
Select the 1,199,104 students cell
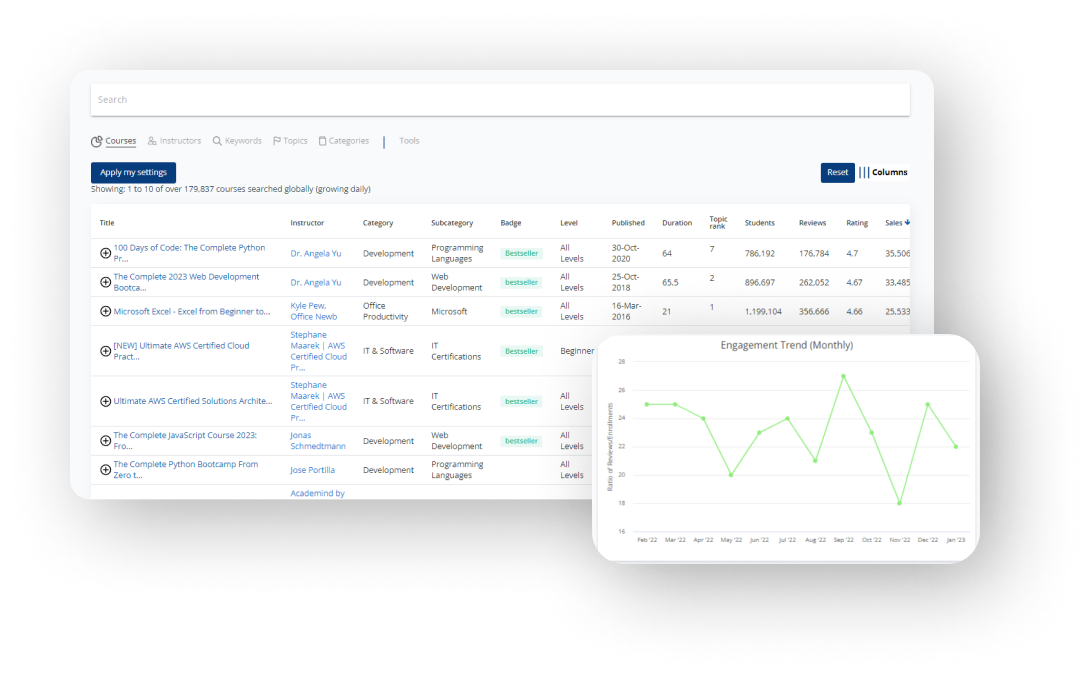[x=763, y=312]
